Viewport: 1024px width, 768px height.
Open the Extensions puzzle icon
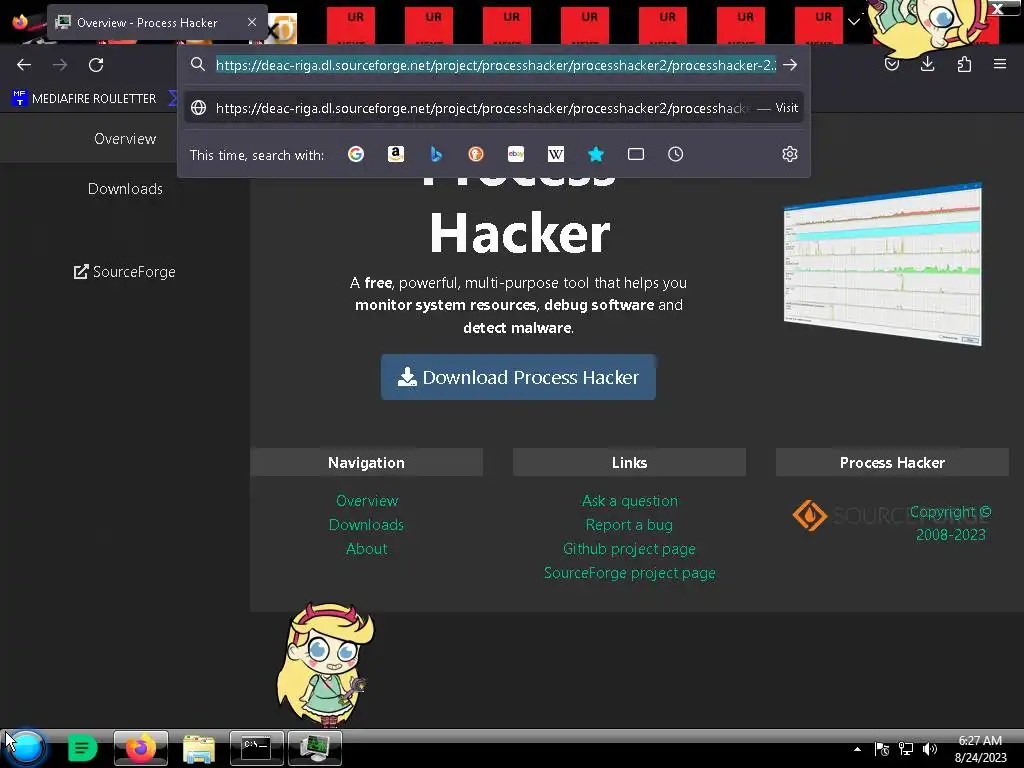click(x=964, y=64)
